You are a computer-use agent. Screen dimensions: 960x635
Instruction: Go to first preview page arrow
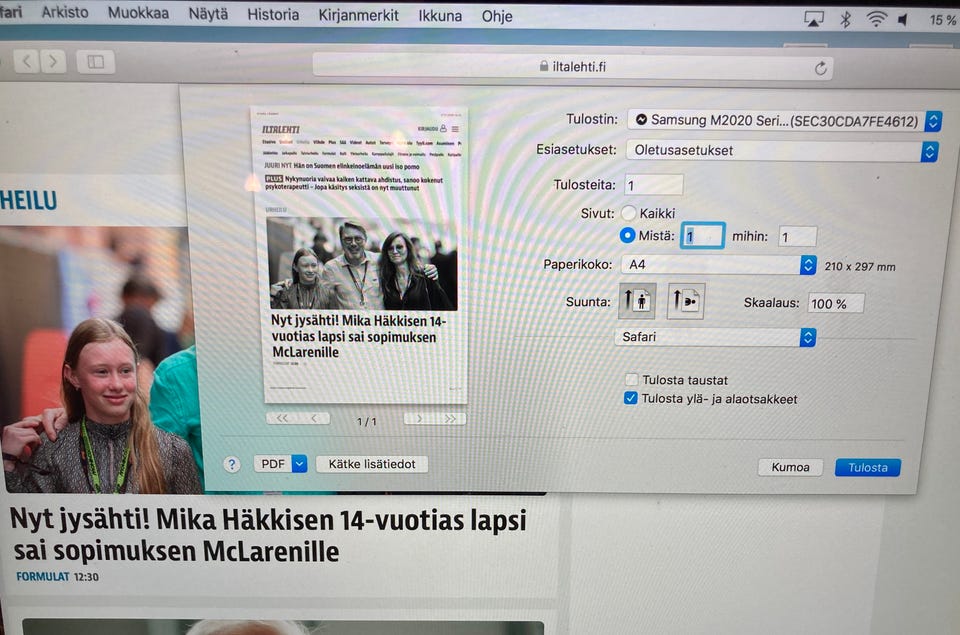tap(282, 418)
